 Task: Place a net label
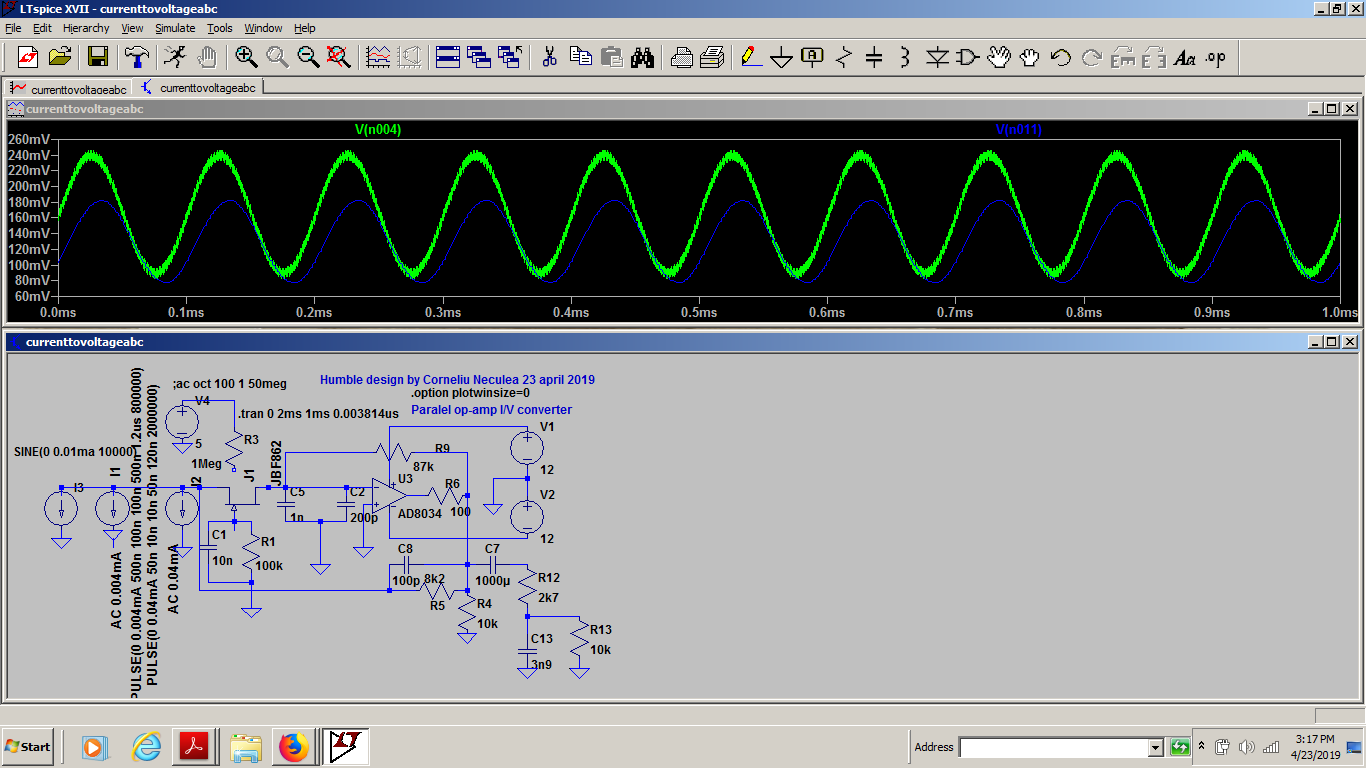[x=813, y=57]
